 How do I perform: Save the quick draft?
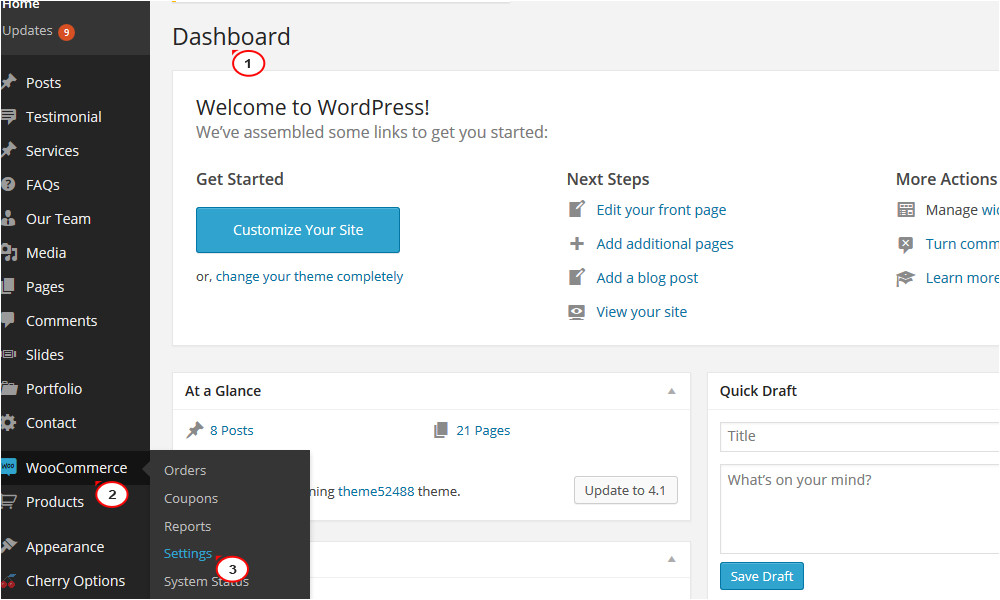pos(761,576)
